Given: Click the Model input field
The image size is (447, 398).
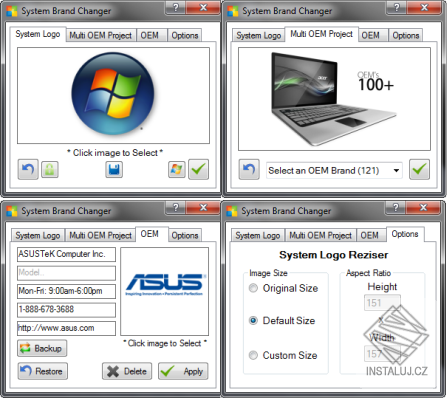Looking at the screenshot, I should point(66,273).
